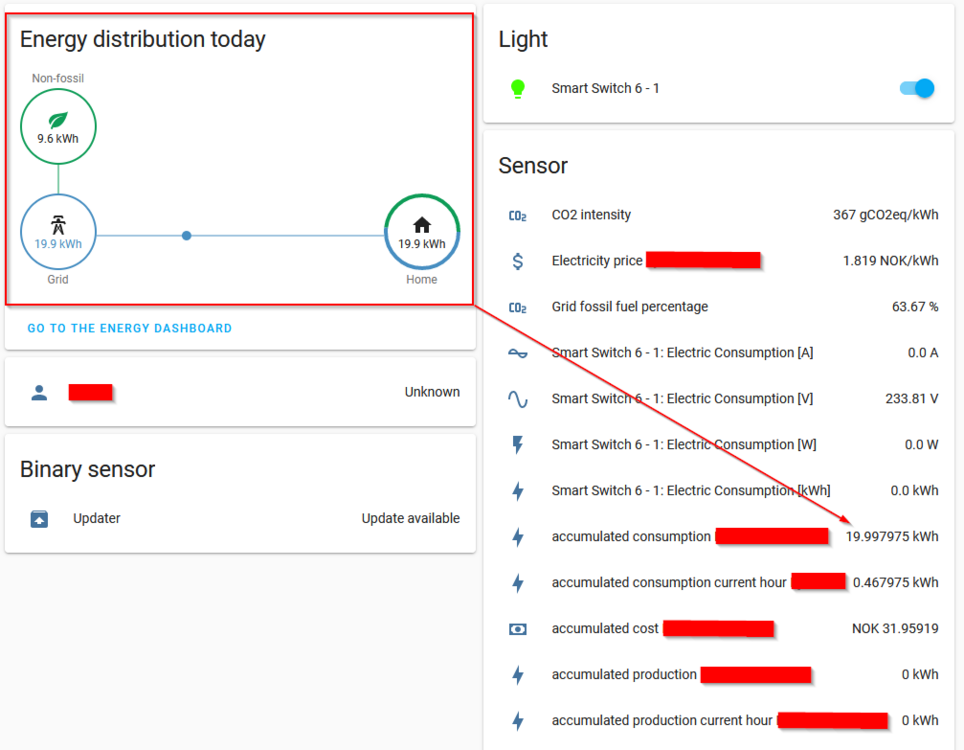Click Smart Switch 6 - 1 light label
Viewport: 964px width, 750px height.
[x=605, y=88]
